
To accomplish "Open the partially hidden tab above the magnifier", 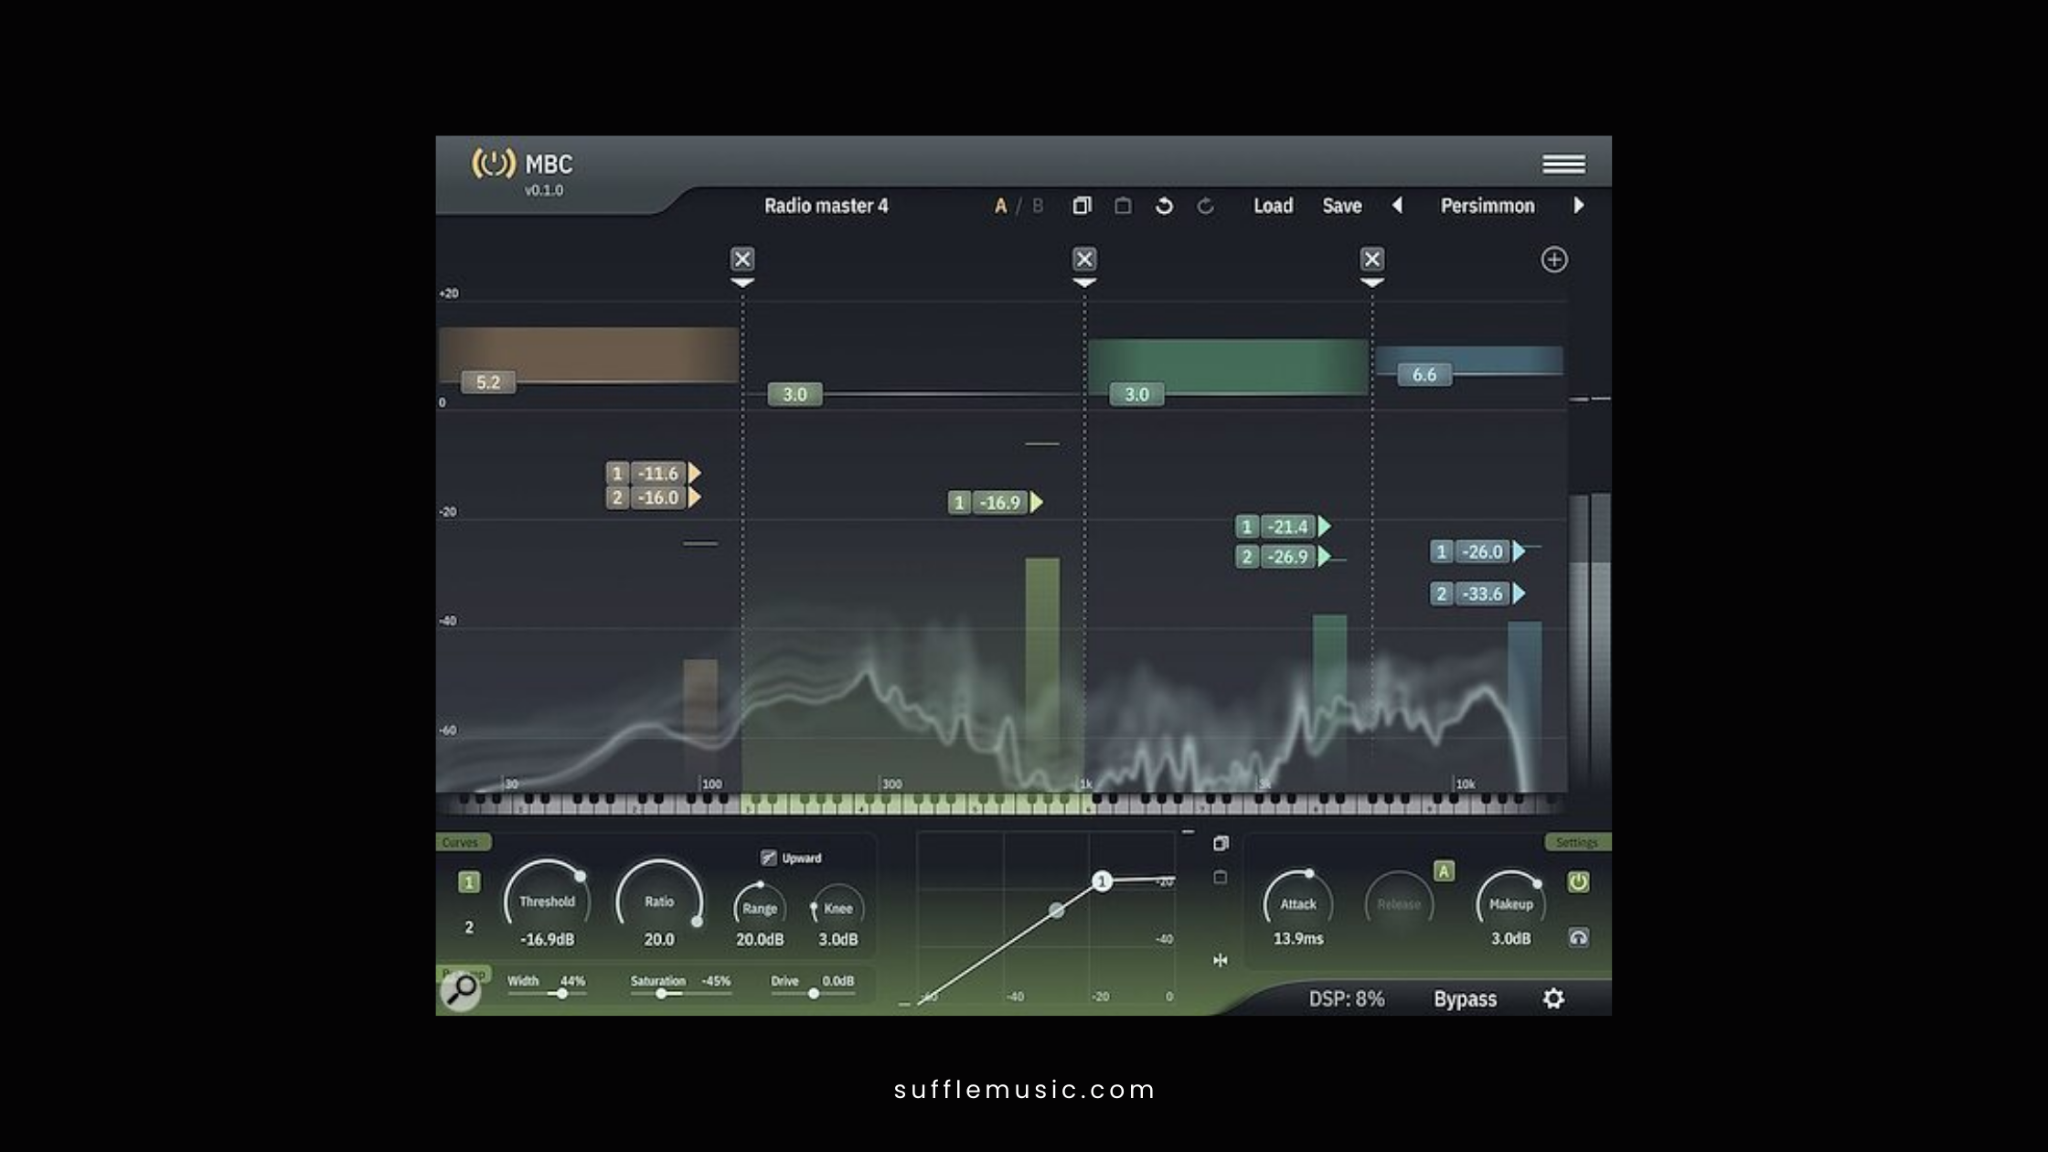I will point(462,972).
